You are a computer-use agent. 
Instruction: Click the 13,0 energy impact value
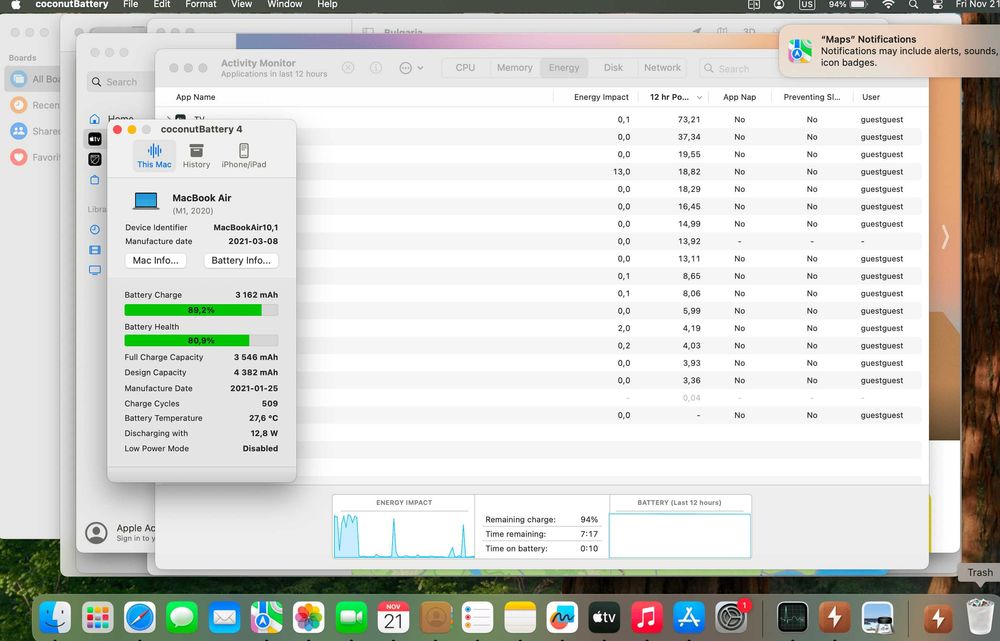[621, 172]
